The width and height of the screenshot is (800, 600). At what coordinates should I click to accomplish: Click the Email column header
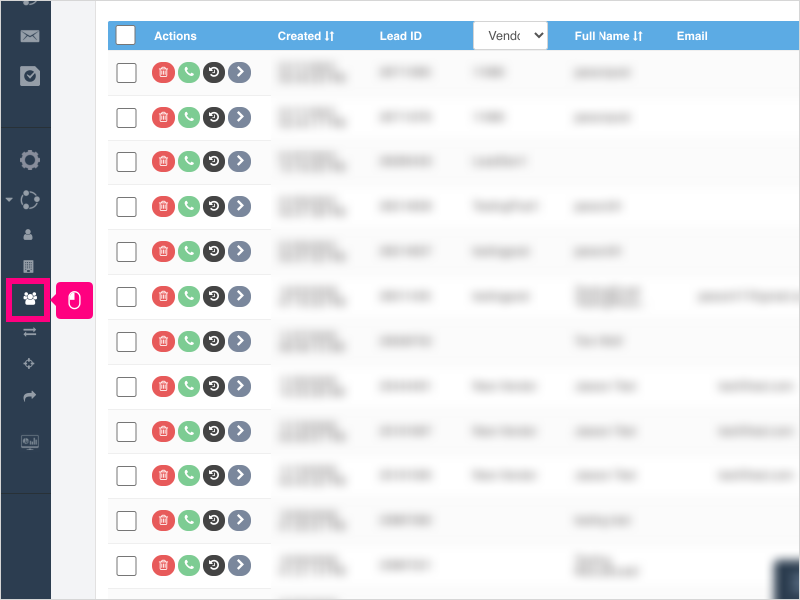pyautogui.click(x=692, y=36)
